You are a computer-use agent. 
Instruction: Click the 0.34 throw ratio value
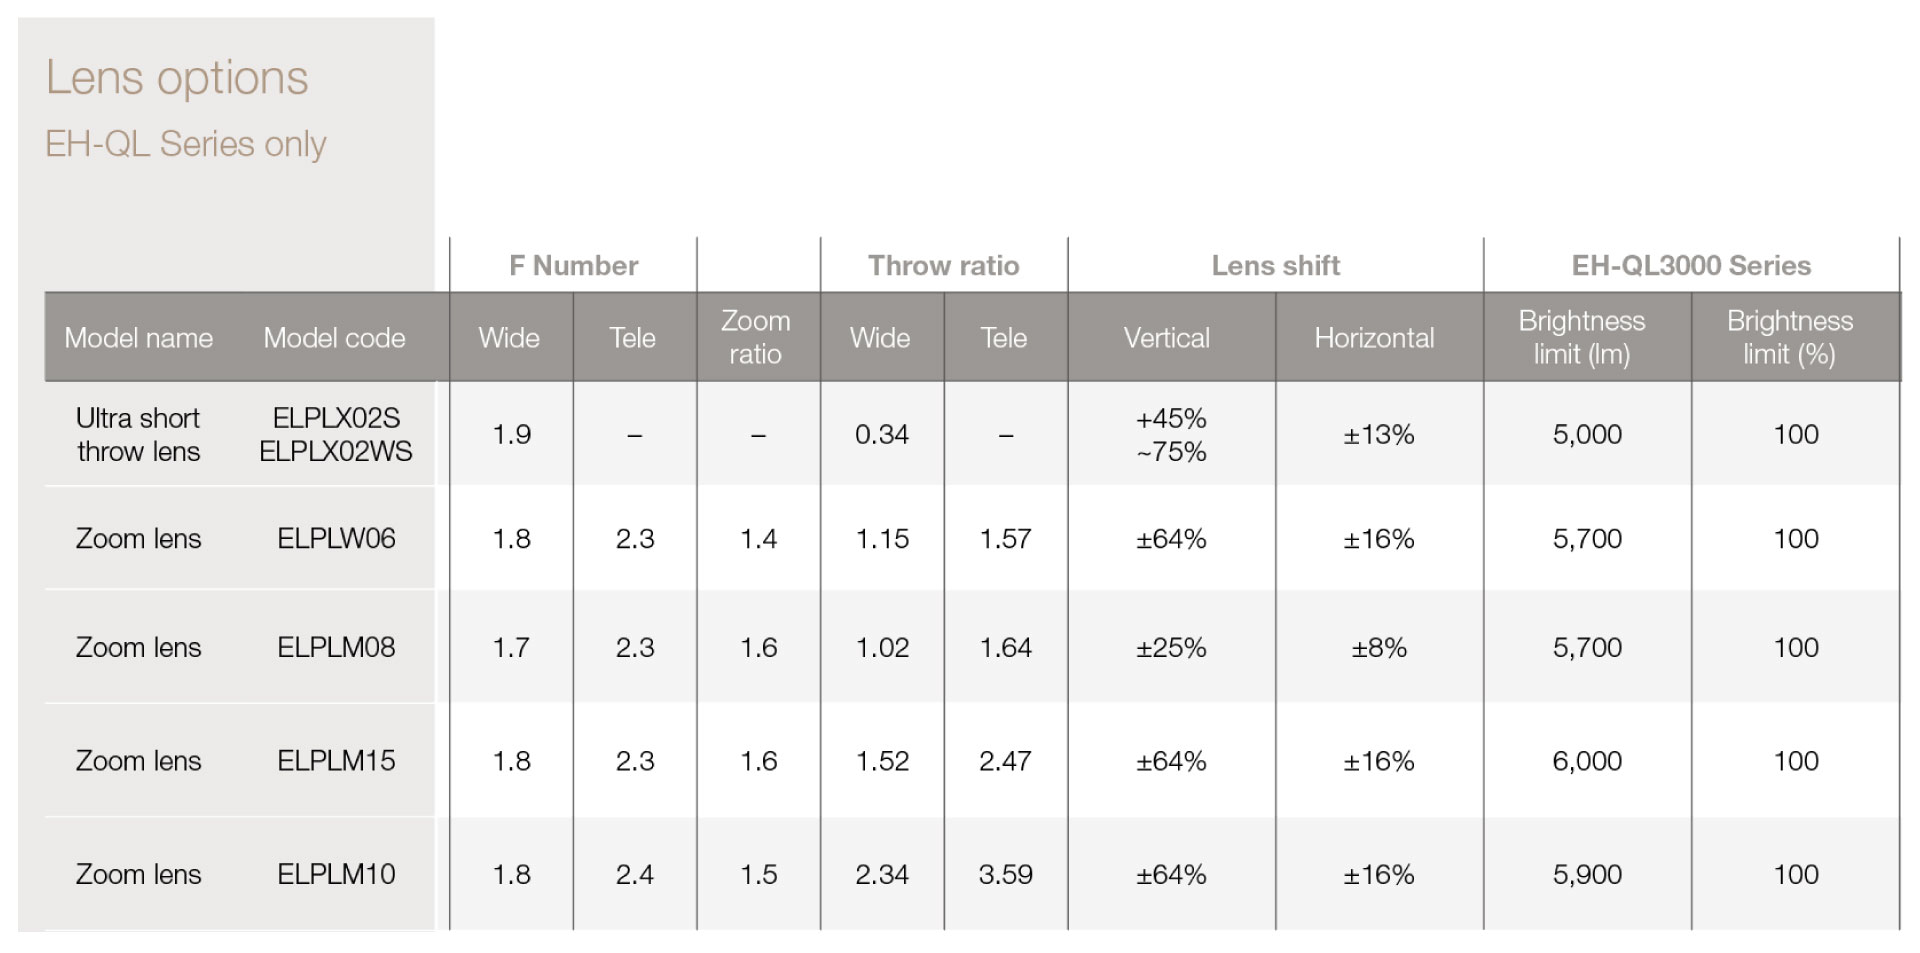[x=881, y=434]
